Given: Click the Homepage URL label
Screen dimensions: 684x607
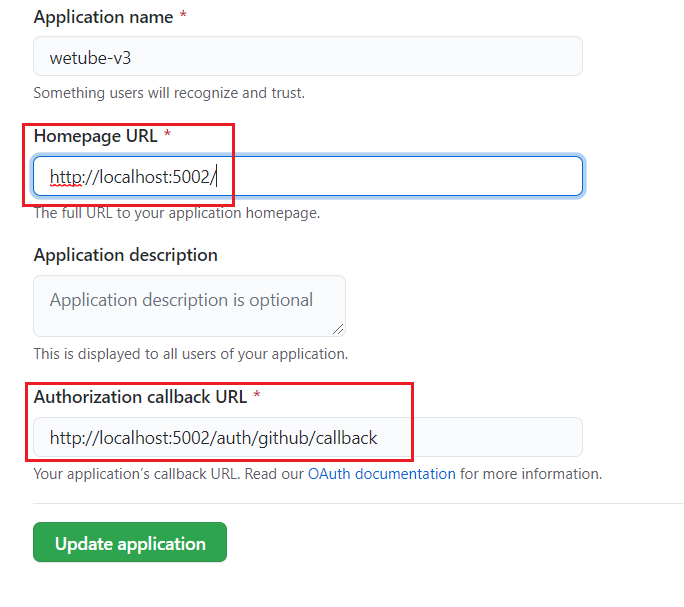Looking at the screenshot, I should tap(96, 136).
